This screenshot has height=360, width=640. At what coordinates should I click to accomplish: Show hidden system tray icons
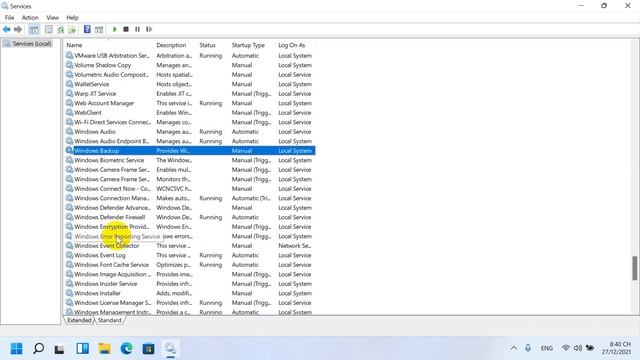pyautogui.click(x=514, y=348)
